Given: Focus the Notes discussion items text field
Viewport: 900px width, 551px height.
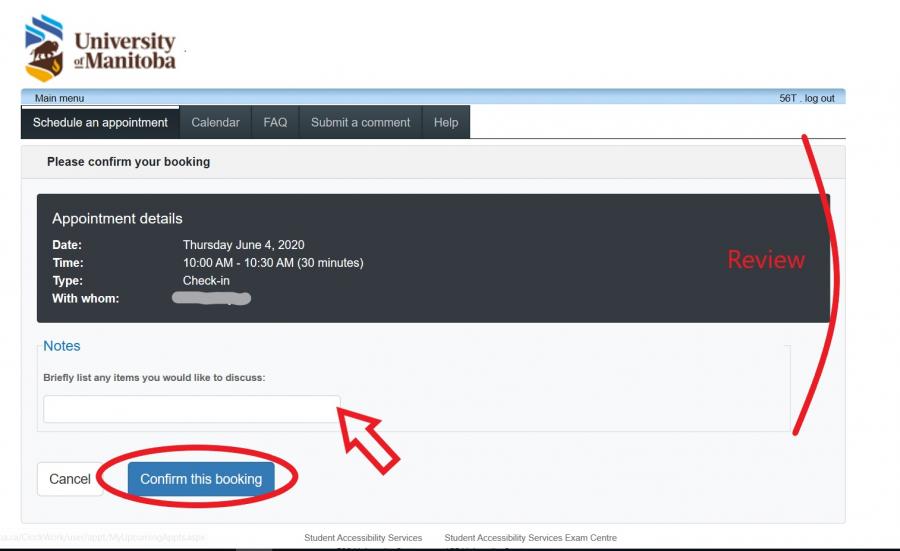Looking at the screenshot, I should pos(191,409).
